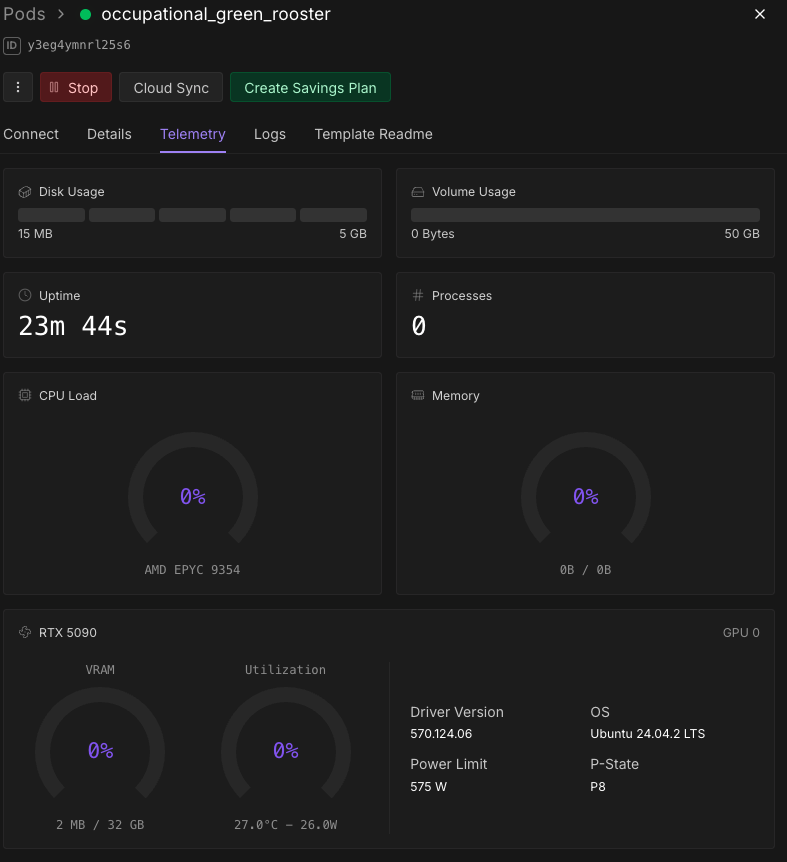Screen dimensions: 787x862
Task: Click the GPU Utilization 0% gauge
Action: [286, 743]
